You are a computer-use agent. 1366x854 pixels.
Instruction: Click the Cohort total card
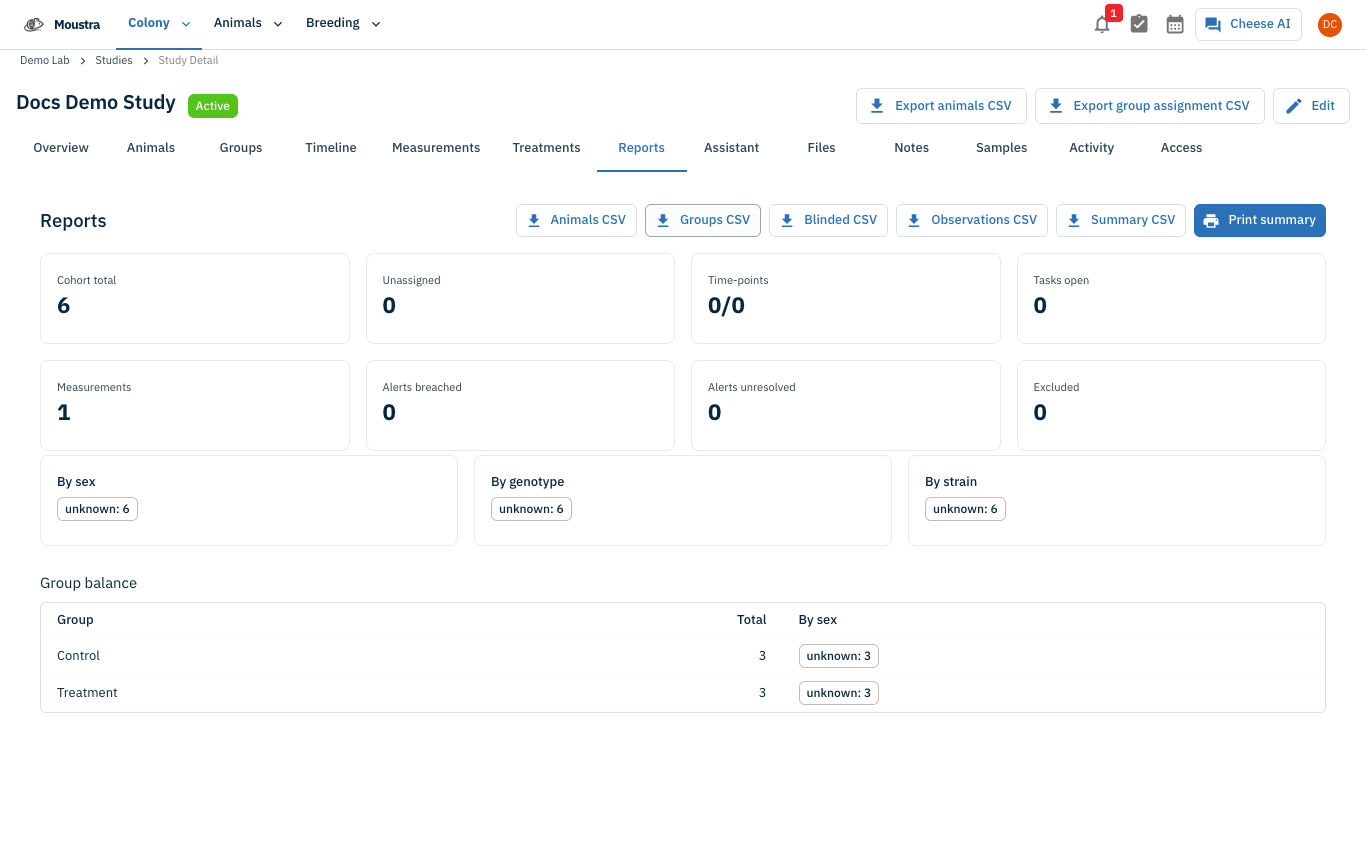[195, 298]
